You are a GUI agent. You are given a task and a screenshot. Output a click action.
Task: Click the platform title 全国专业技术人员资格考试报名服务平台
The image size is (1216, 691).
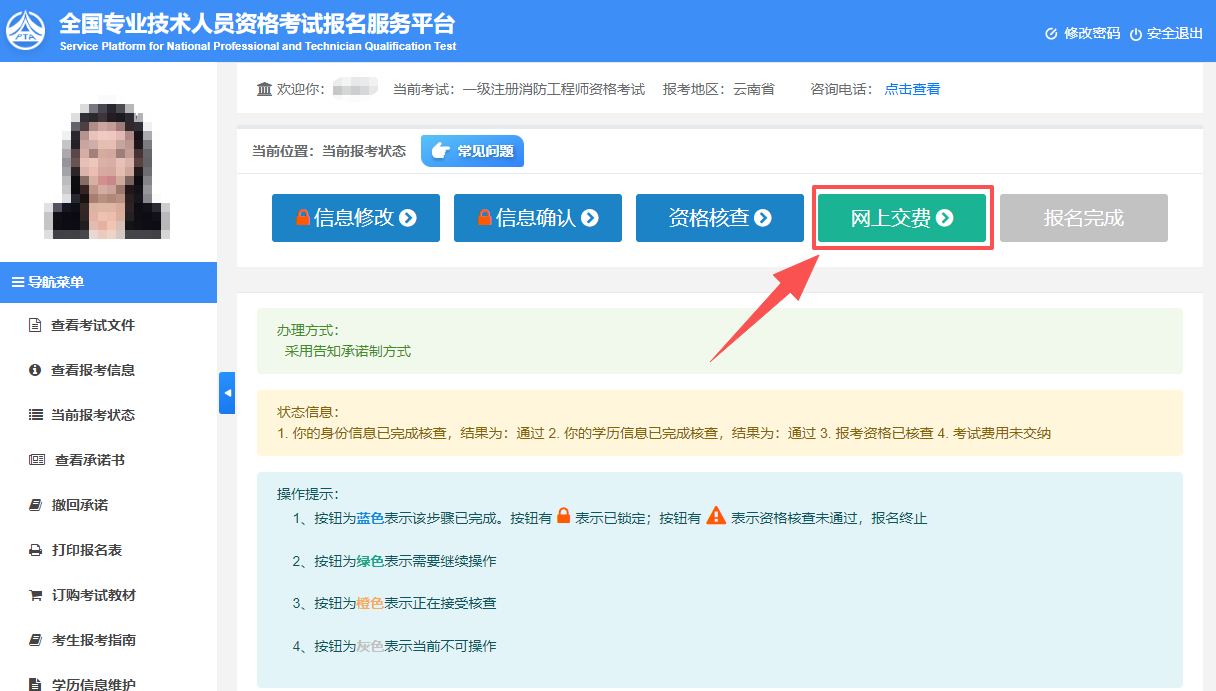tap(257, 23)
